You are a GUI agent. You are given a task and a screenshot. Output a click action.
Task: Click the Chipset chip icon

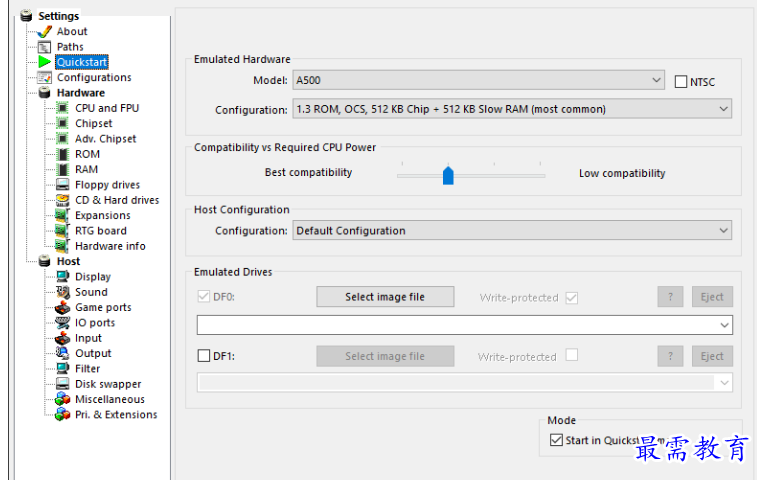(62, 124)
